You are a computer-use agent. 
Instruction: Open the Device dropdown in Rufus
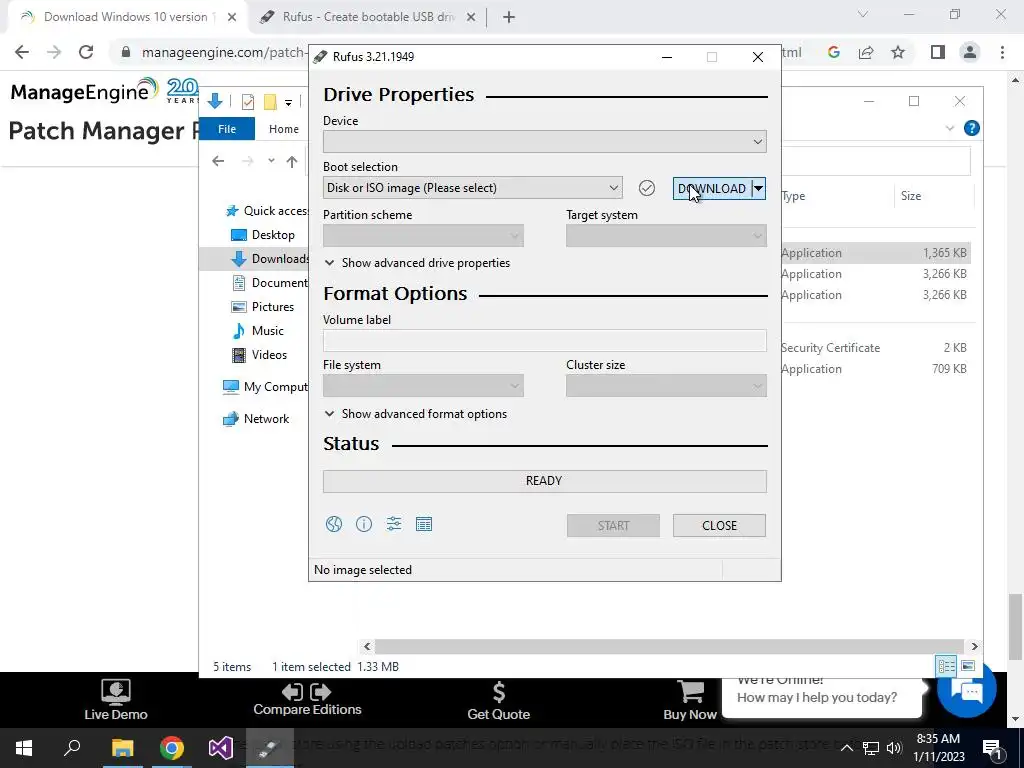(x=545, y=141)
